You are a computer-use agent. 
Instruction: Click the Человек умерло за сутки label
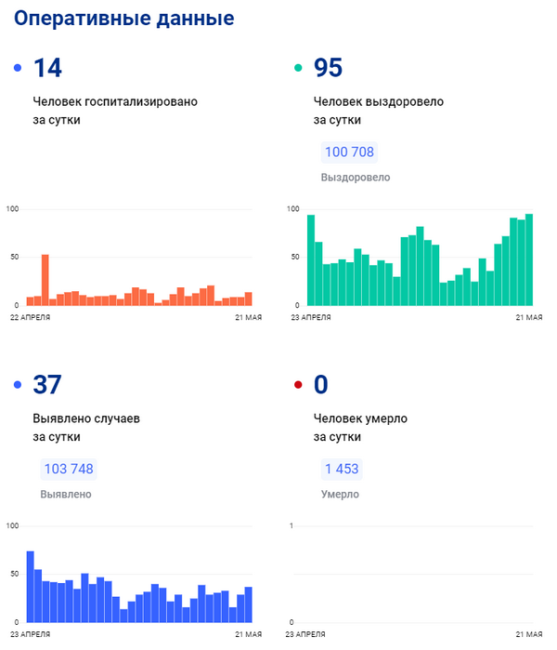360,427
